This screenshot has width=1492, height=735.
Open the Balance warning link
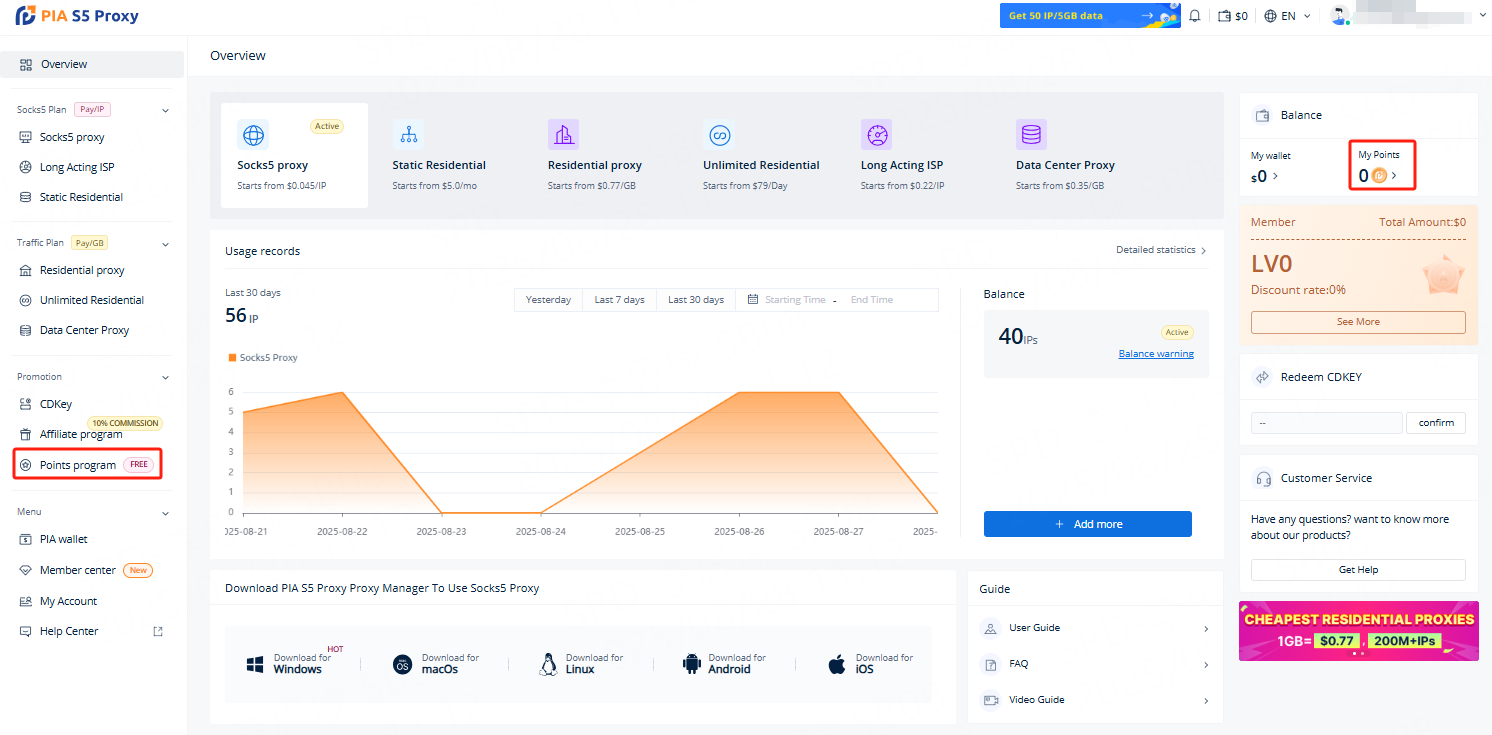[1155, 354]
